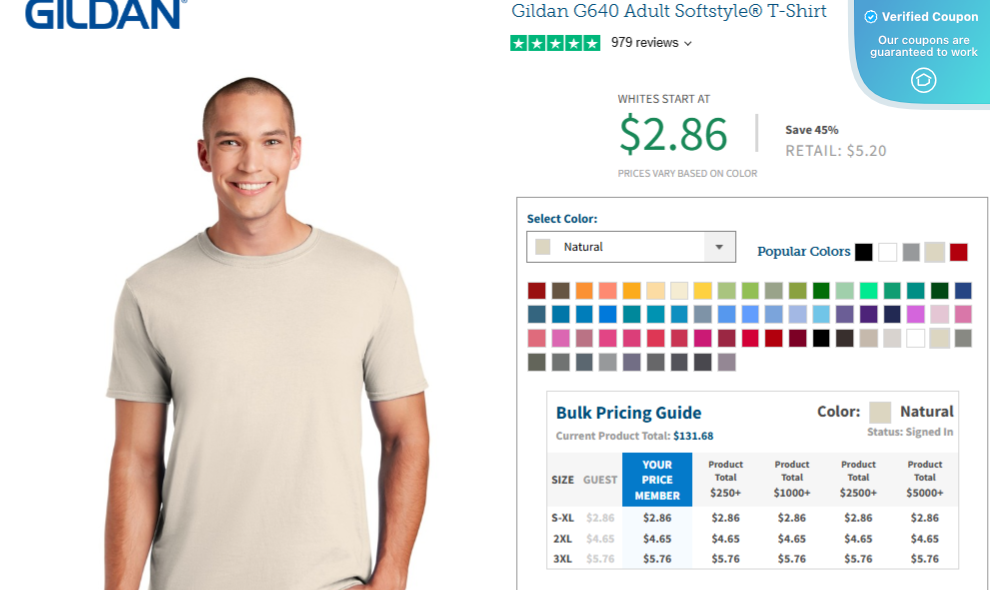990x590 pixels.
Task: Select the Natural swatch beside the Color label
Action: click(x=881, y=411)
